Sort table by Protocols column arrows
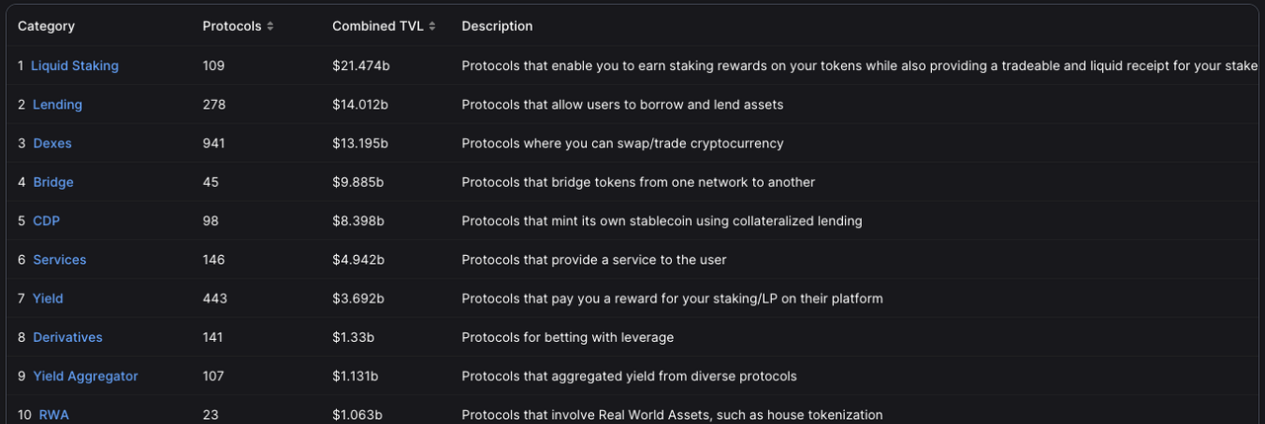 point(270,26)
